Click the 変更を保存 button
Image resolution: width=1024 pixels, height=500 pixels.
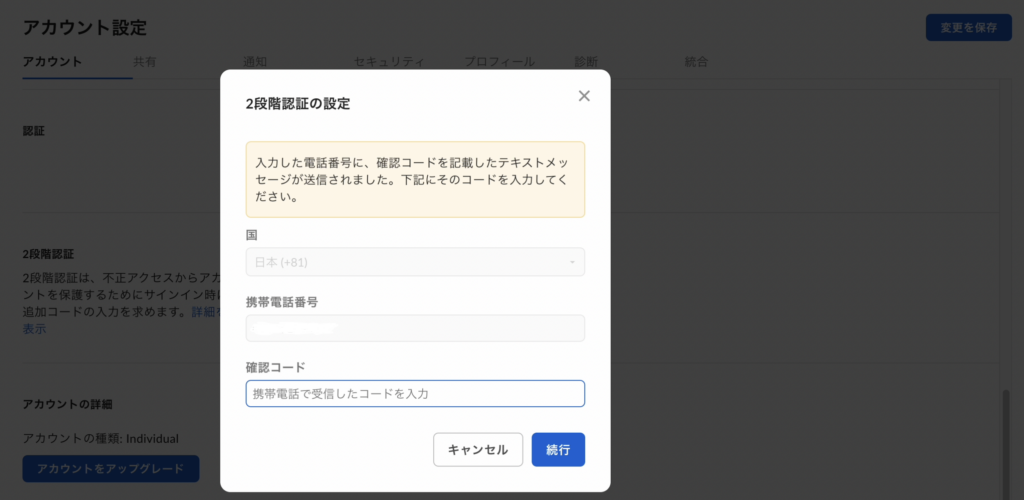pyautogui.click(x=968, y=27)
